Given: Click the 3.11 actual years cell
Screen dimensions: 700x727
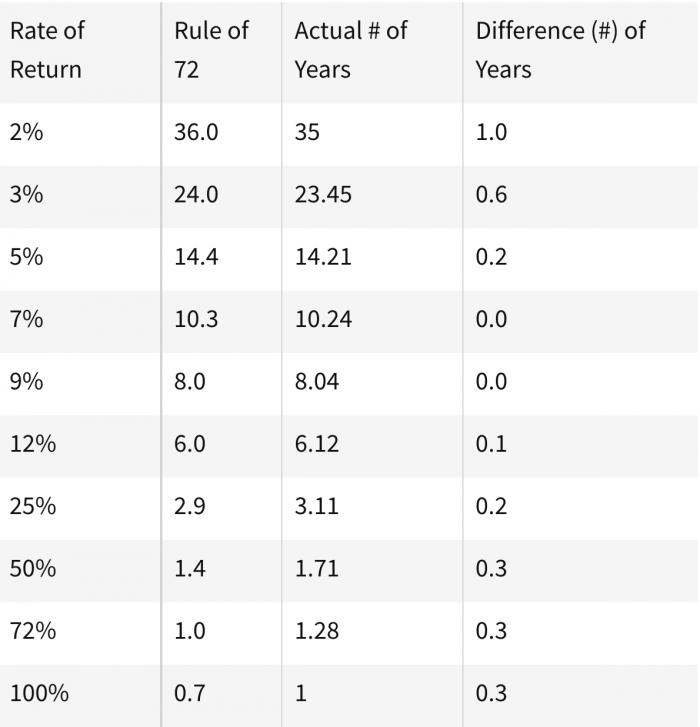Looking at the screenshot, I should [x=316, y=506].
